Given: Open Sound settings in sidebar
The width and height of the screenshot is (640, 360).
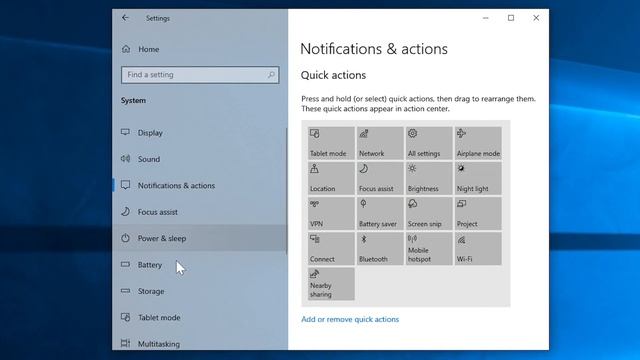Looking at the screenshot, I should 199,159.
